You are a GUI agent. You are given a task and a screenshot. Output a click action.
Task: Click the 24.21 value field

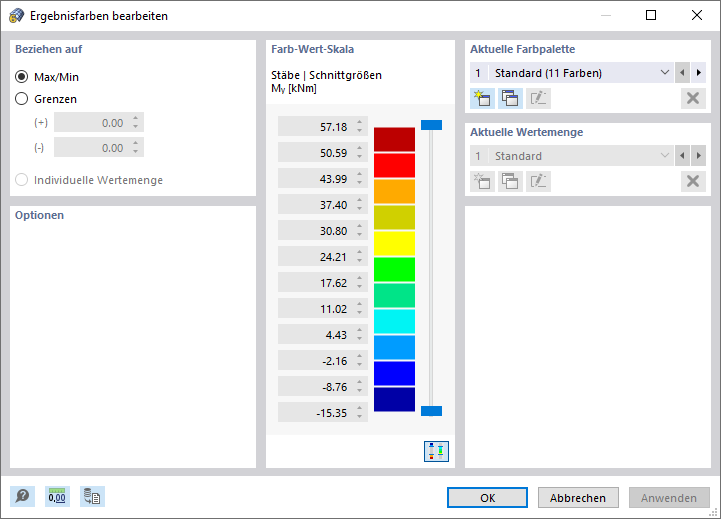click(314, 257)
